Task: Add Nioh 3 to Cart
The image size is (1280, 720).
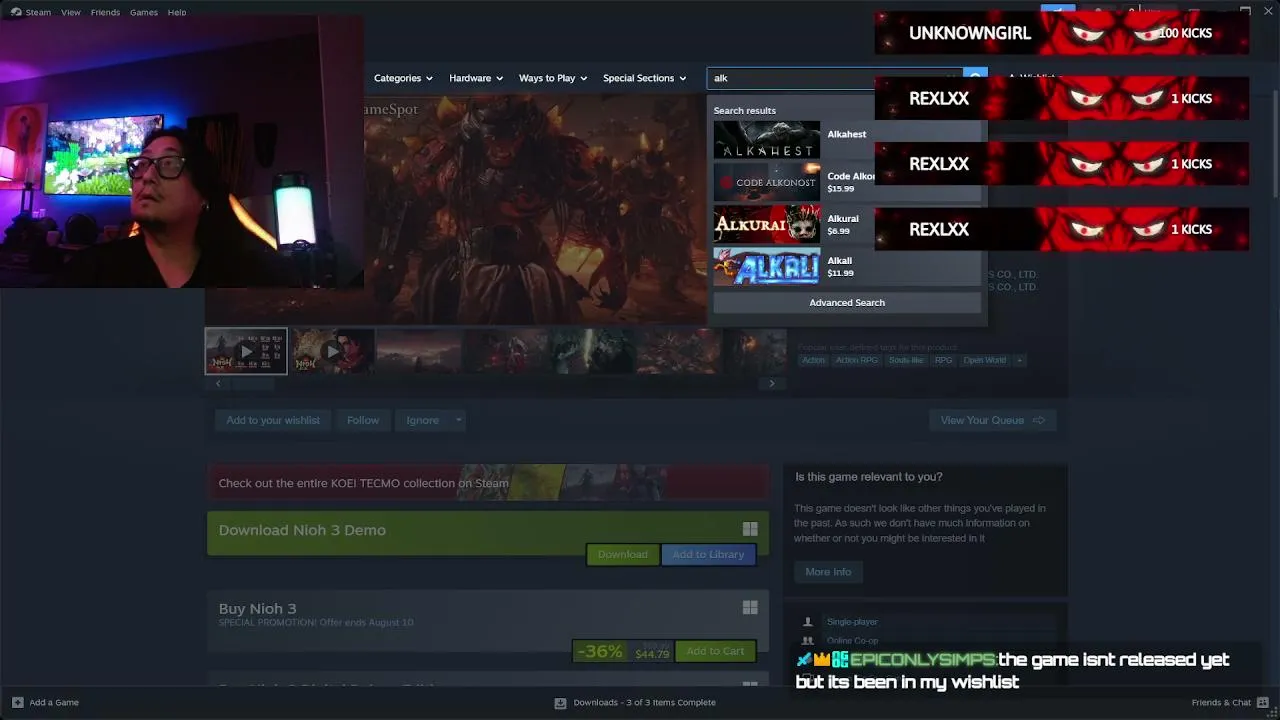Action: click(715, 651)
